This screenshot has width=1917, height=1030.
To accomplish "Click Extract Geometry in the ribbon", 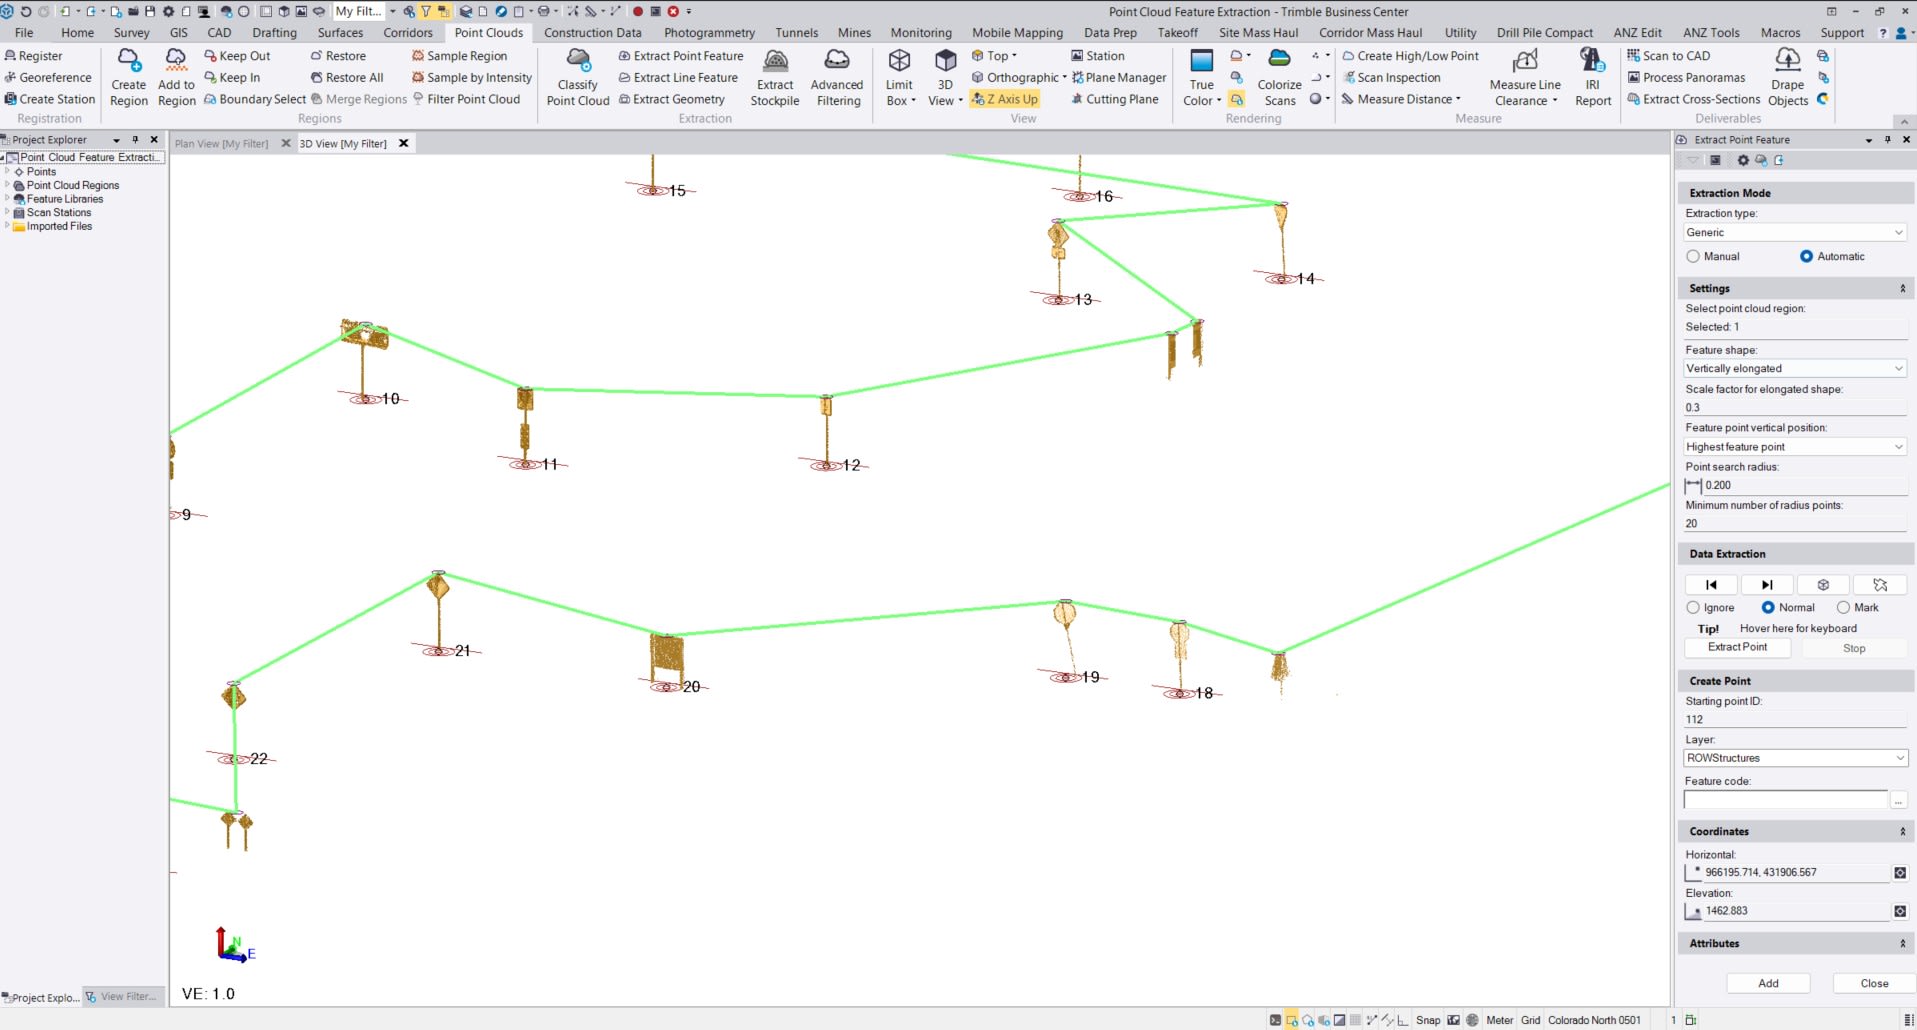I will click(671, 99).
